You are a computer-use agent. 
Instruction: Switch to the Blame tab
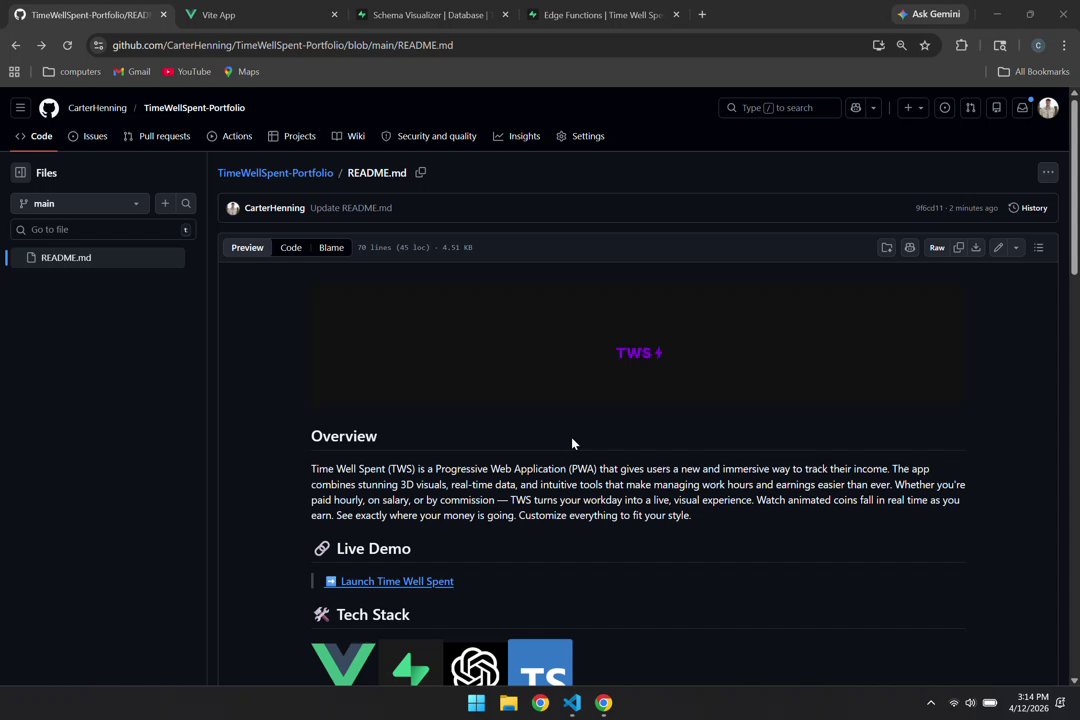[x=331, y=248]
